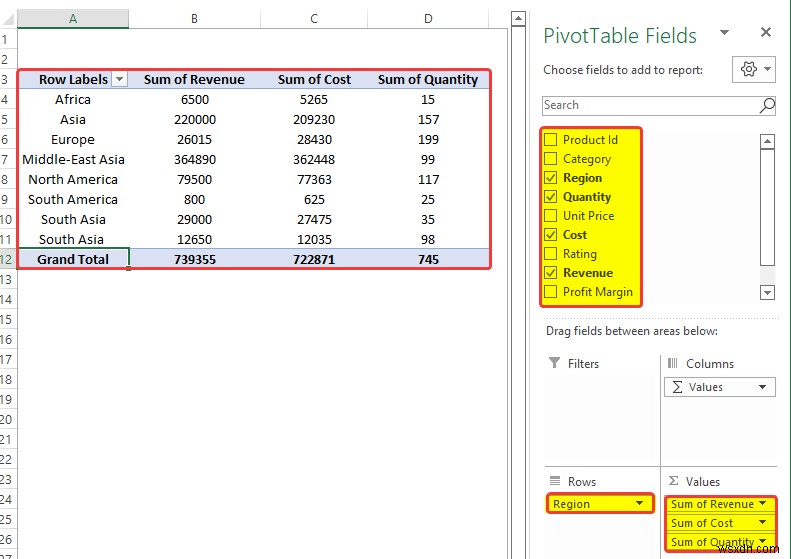Viewport: 791px width, 559px height.
Task: Open the PivotTable Fields task pane options arrow
Action: 724,33
